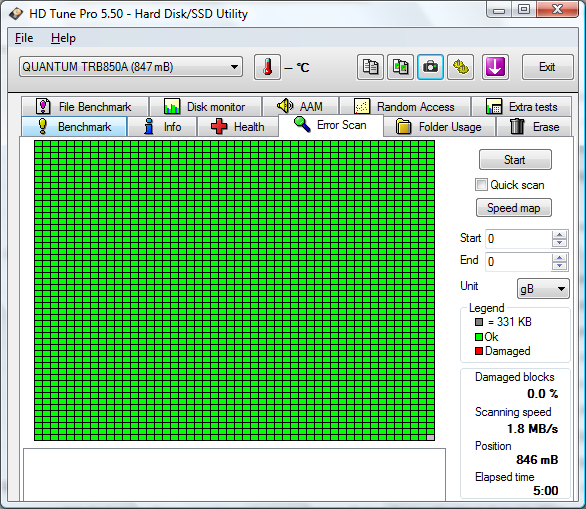Switch to the Erase tab

tap(534, 127)
